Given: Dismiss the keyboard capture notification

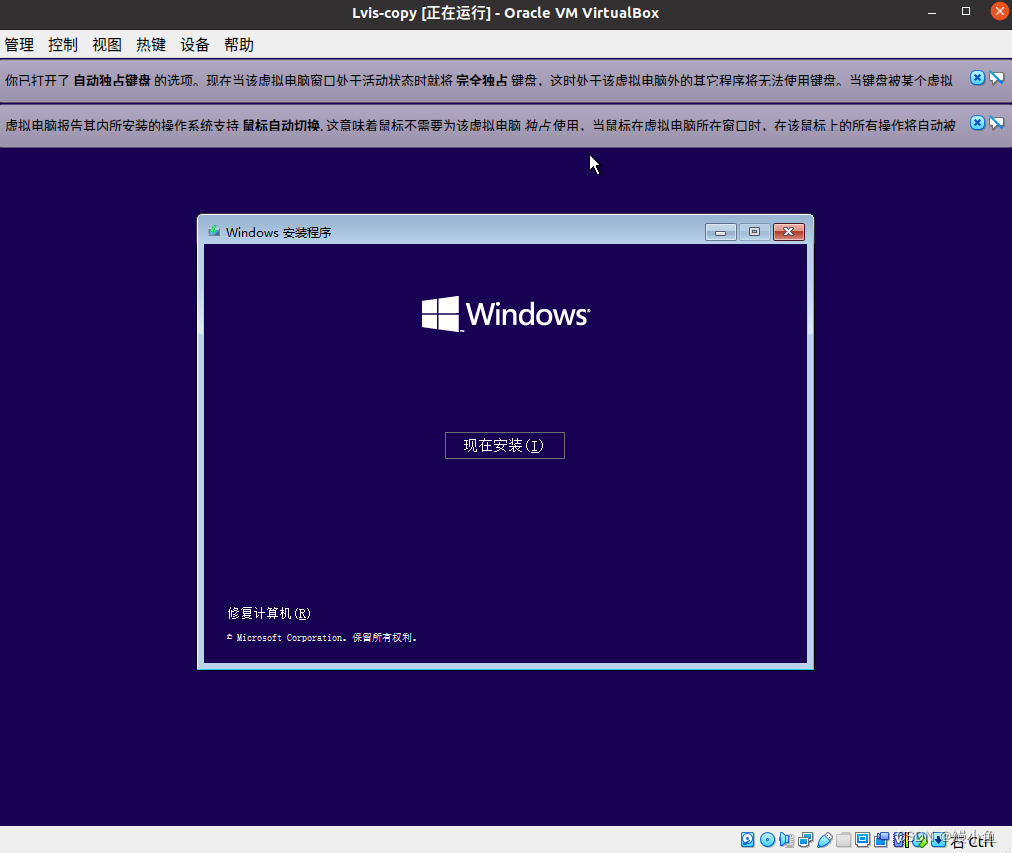Looking at the screenshot, I should click(x=977, y=78).
